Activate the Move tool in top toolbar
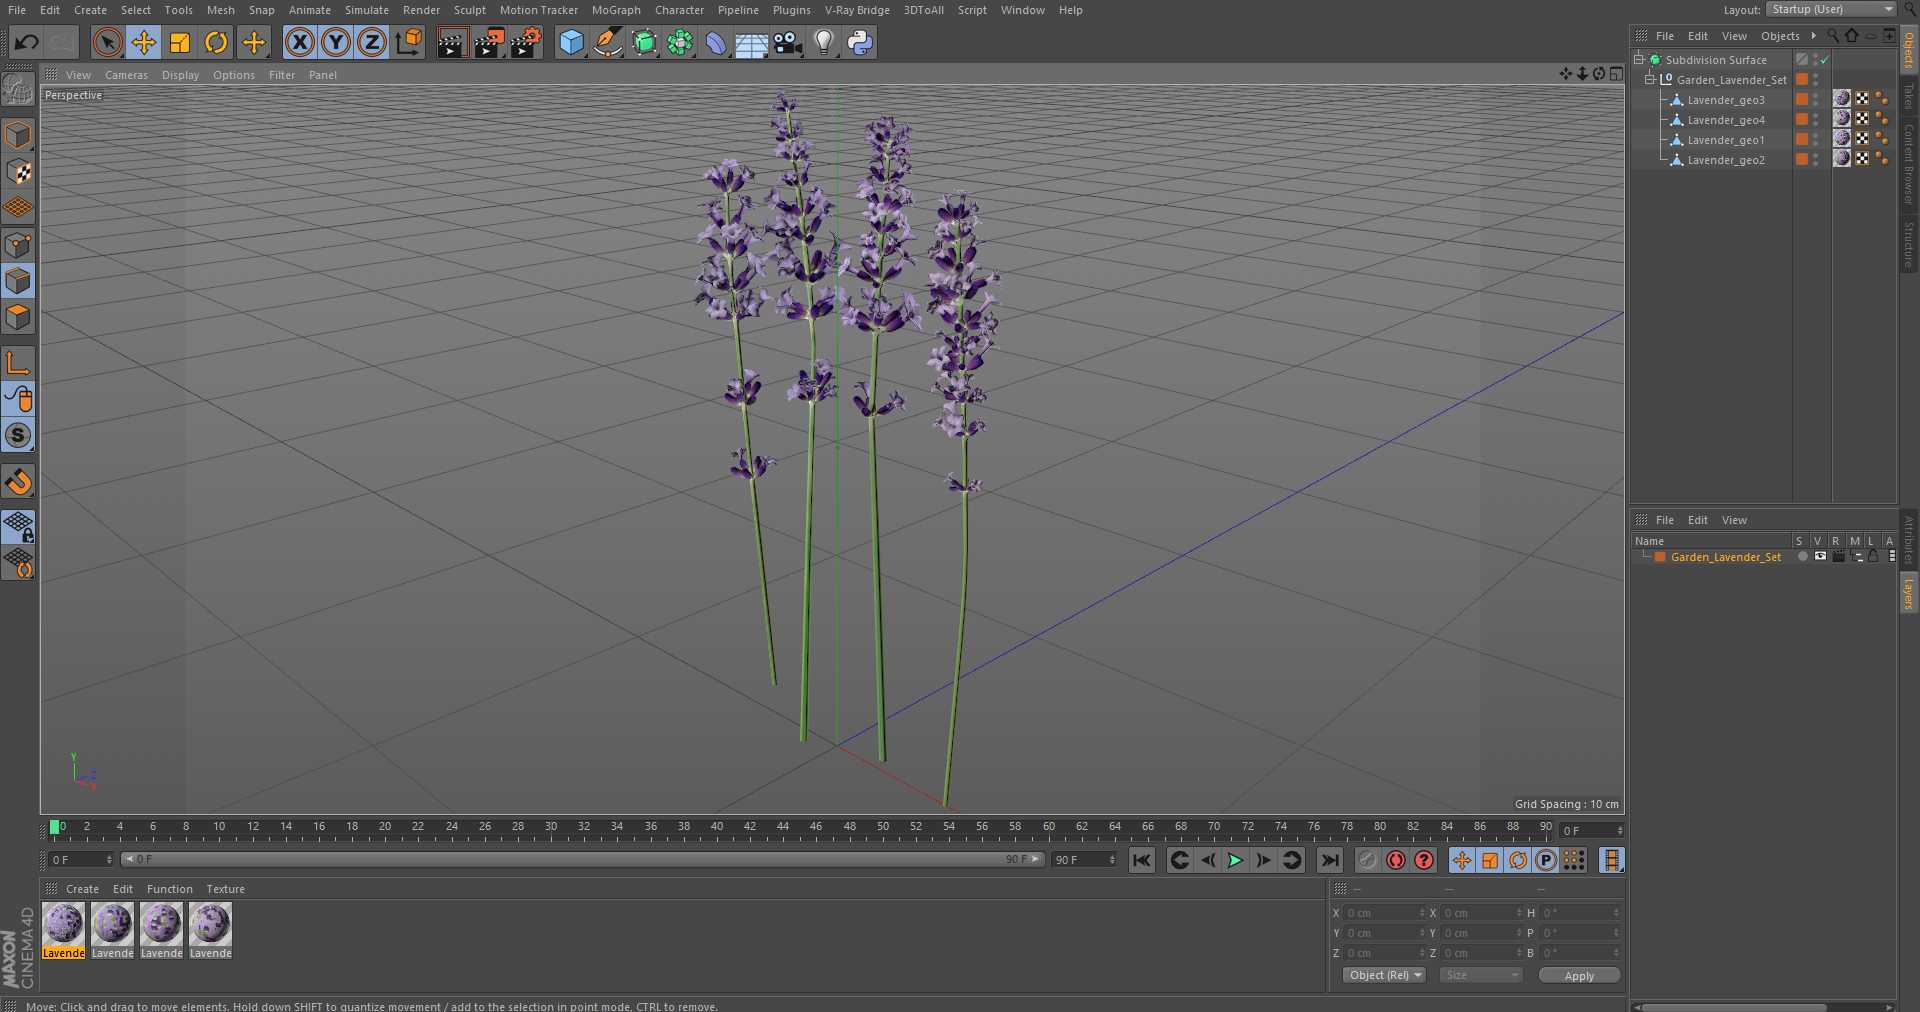1920x1012 pixels. point(144,42)
